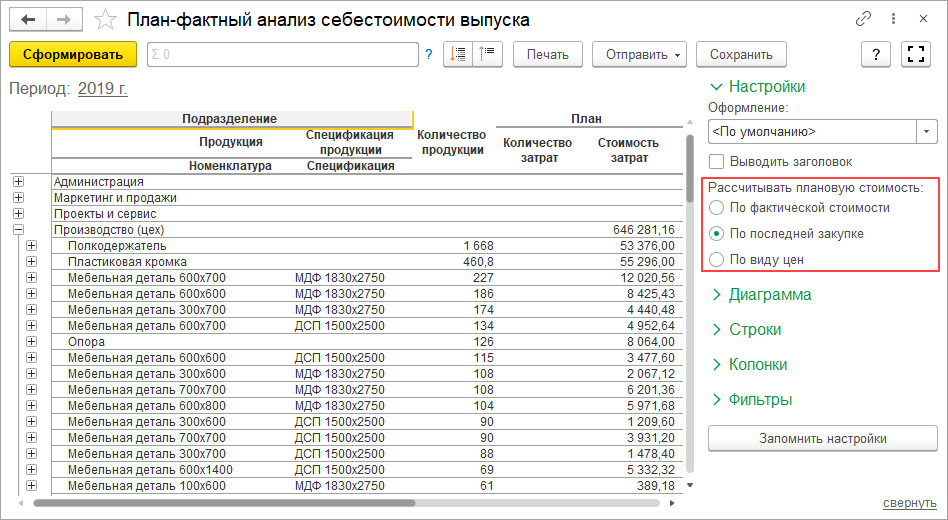Open help with question mark button
948x520 pixels.
tap(876, 55)
